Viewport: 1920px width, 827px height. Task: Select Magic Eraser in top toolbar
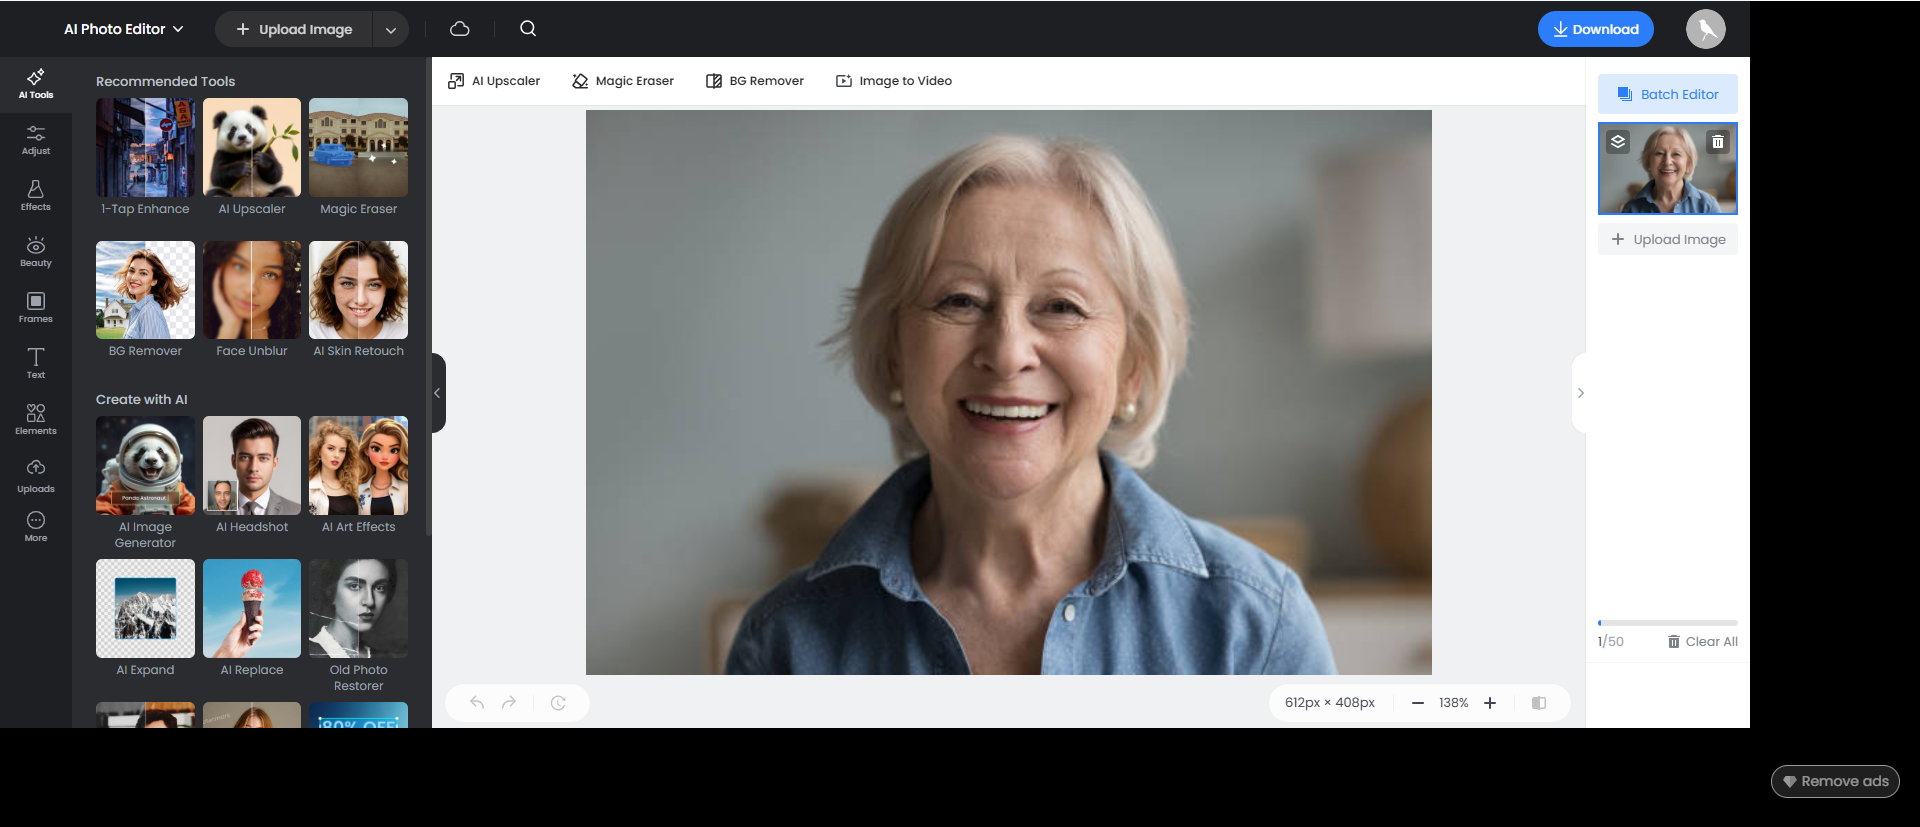pos(623,81)
